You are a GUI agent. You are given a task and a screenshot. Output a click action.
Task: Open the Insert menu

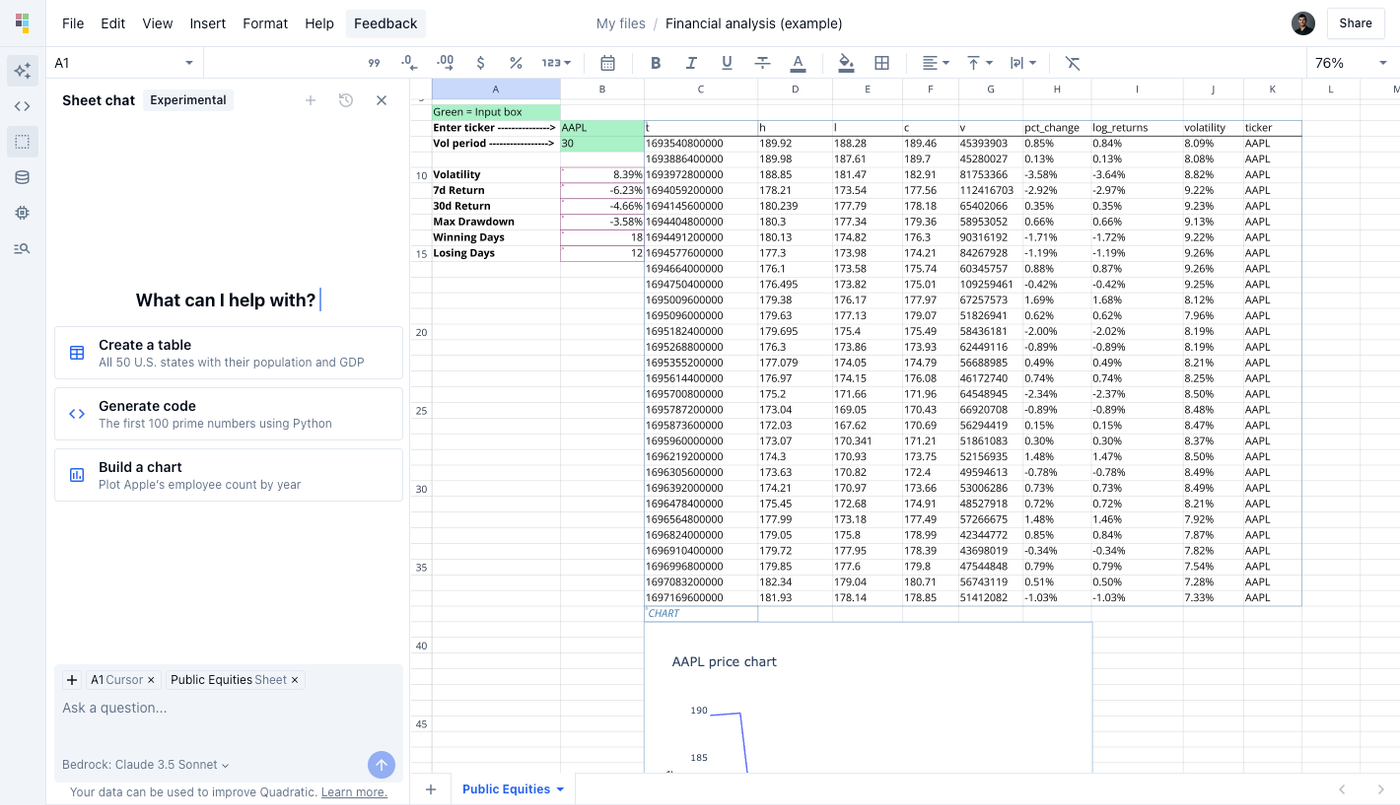(x=208, y=23)
